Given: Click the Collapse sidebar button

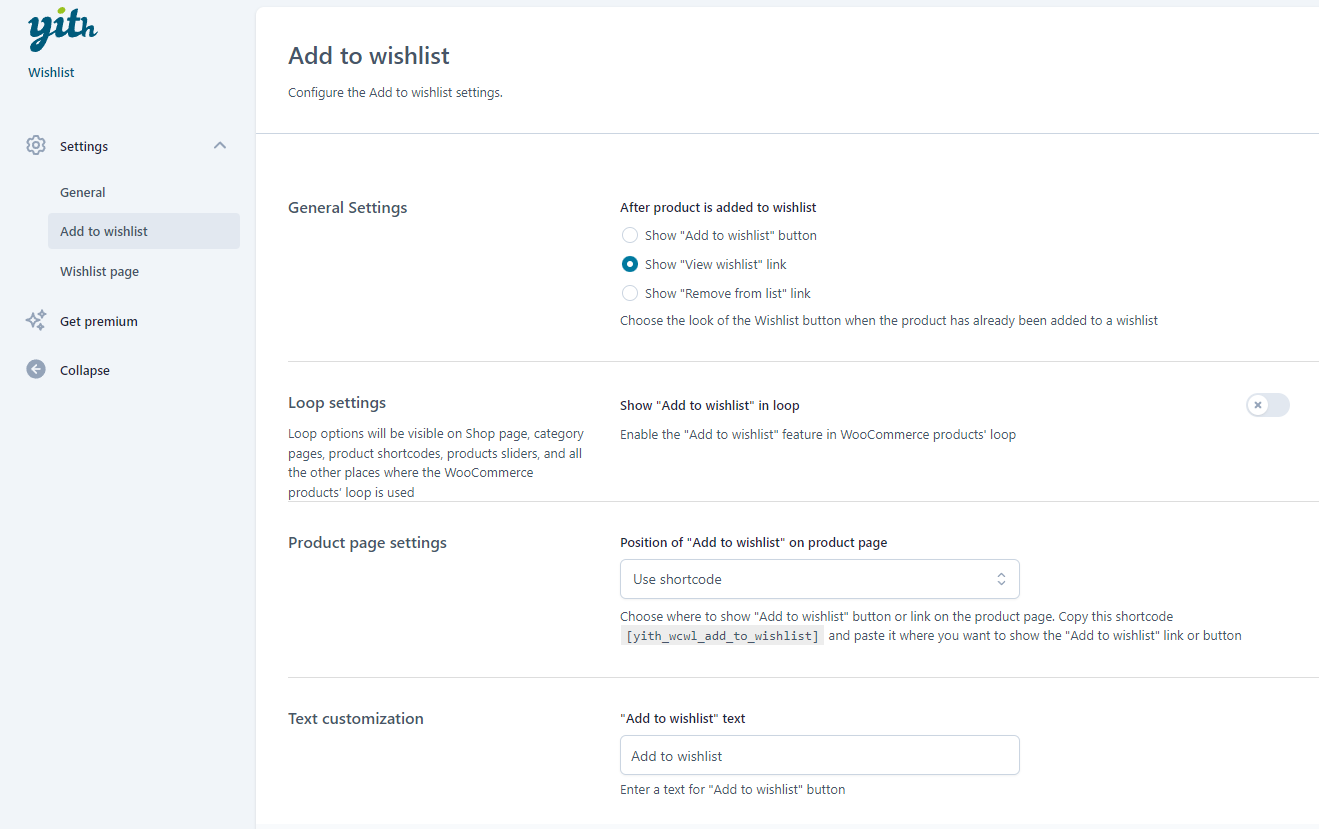Looking at the screenshot, I should point(85,371).
